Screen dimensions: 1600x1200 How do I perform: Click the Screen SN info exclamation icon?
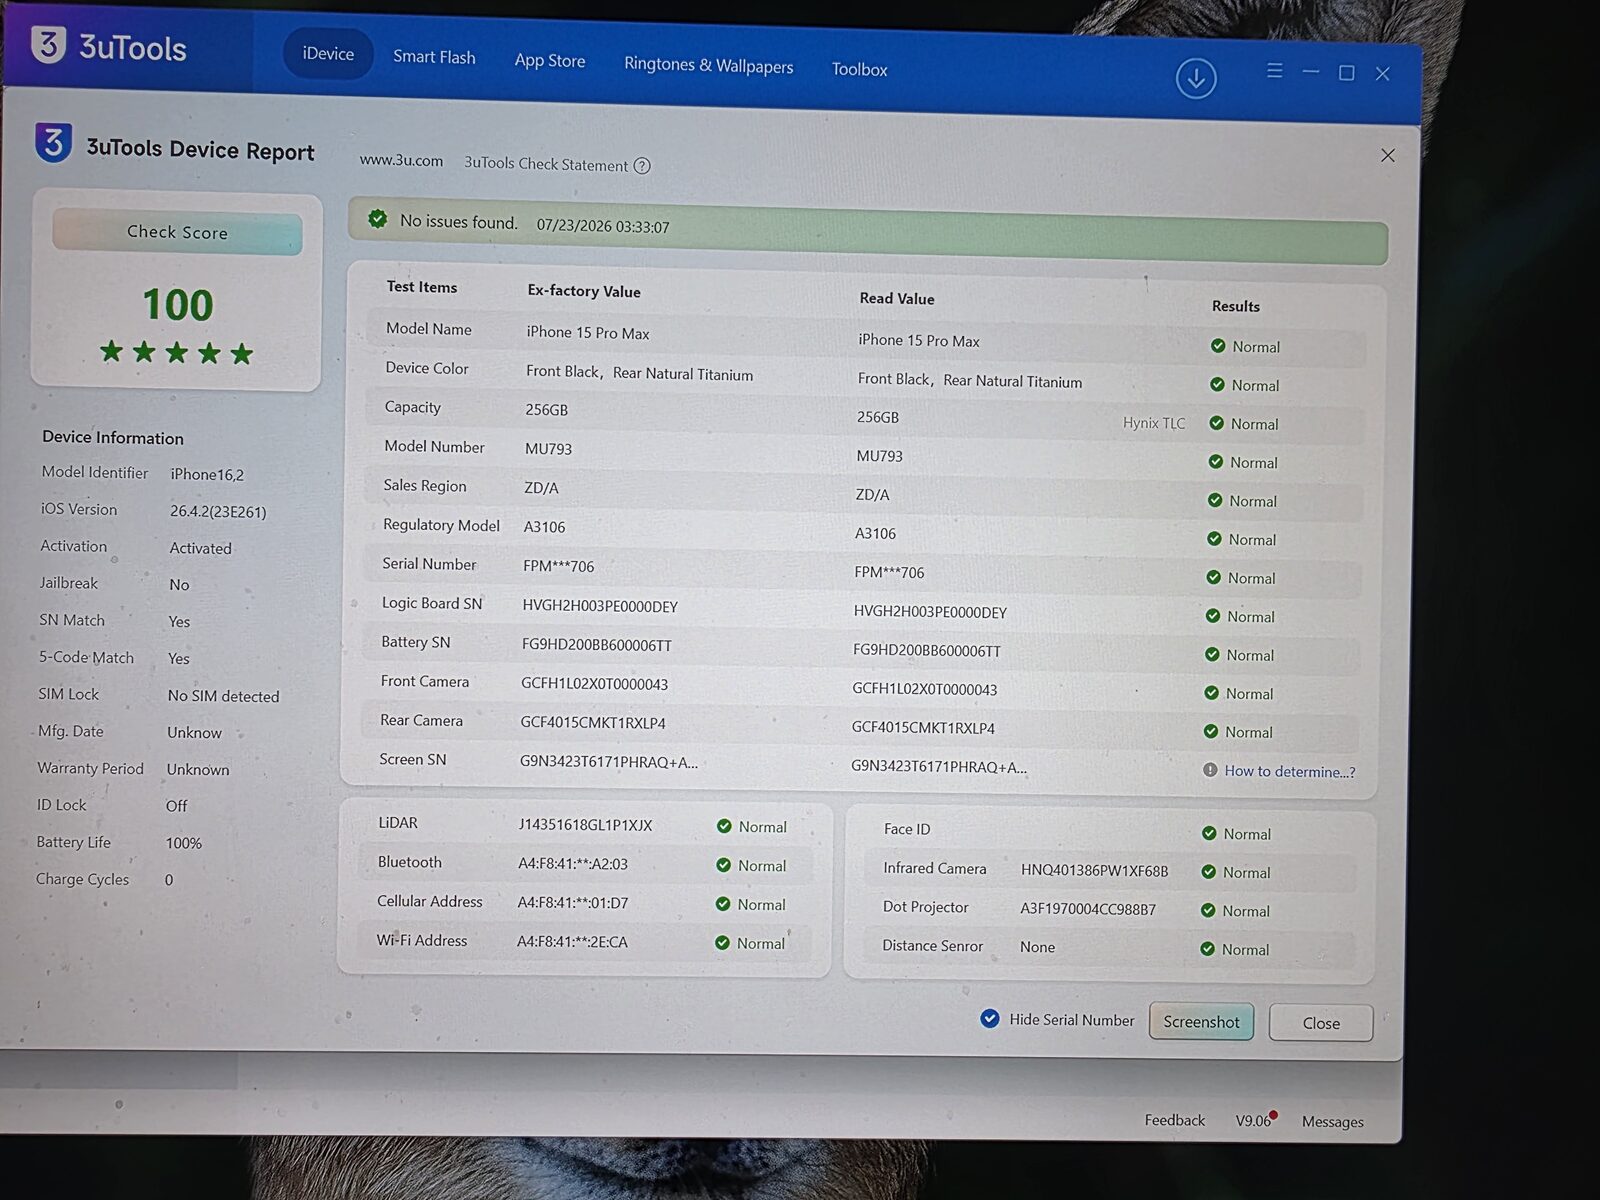coord(1210,770)
